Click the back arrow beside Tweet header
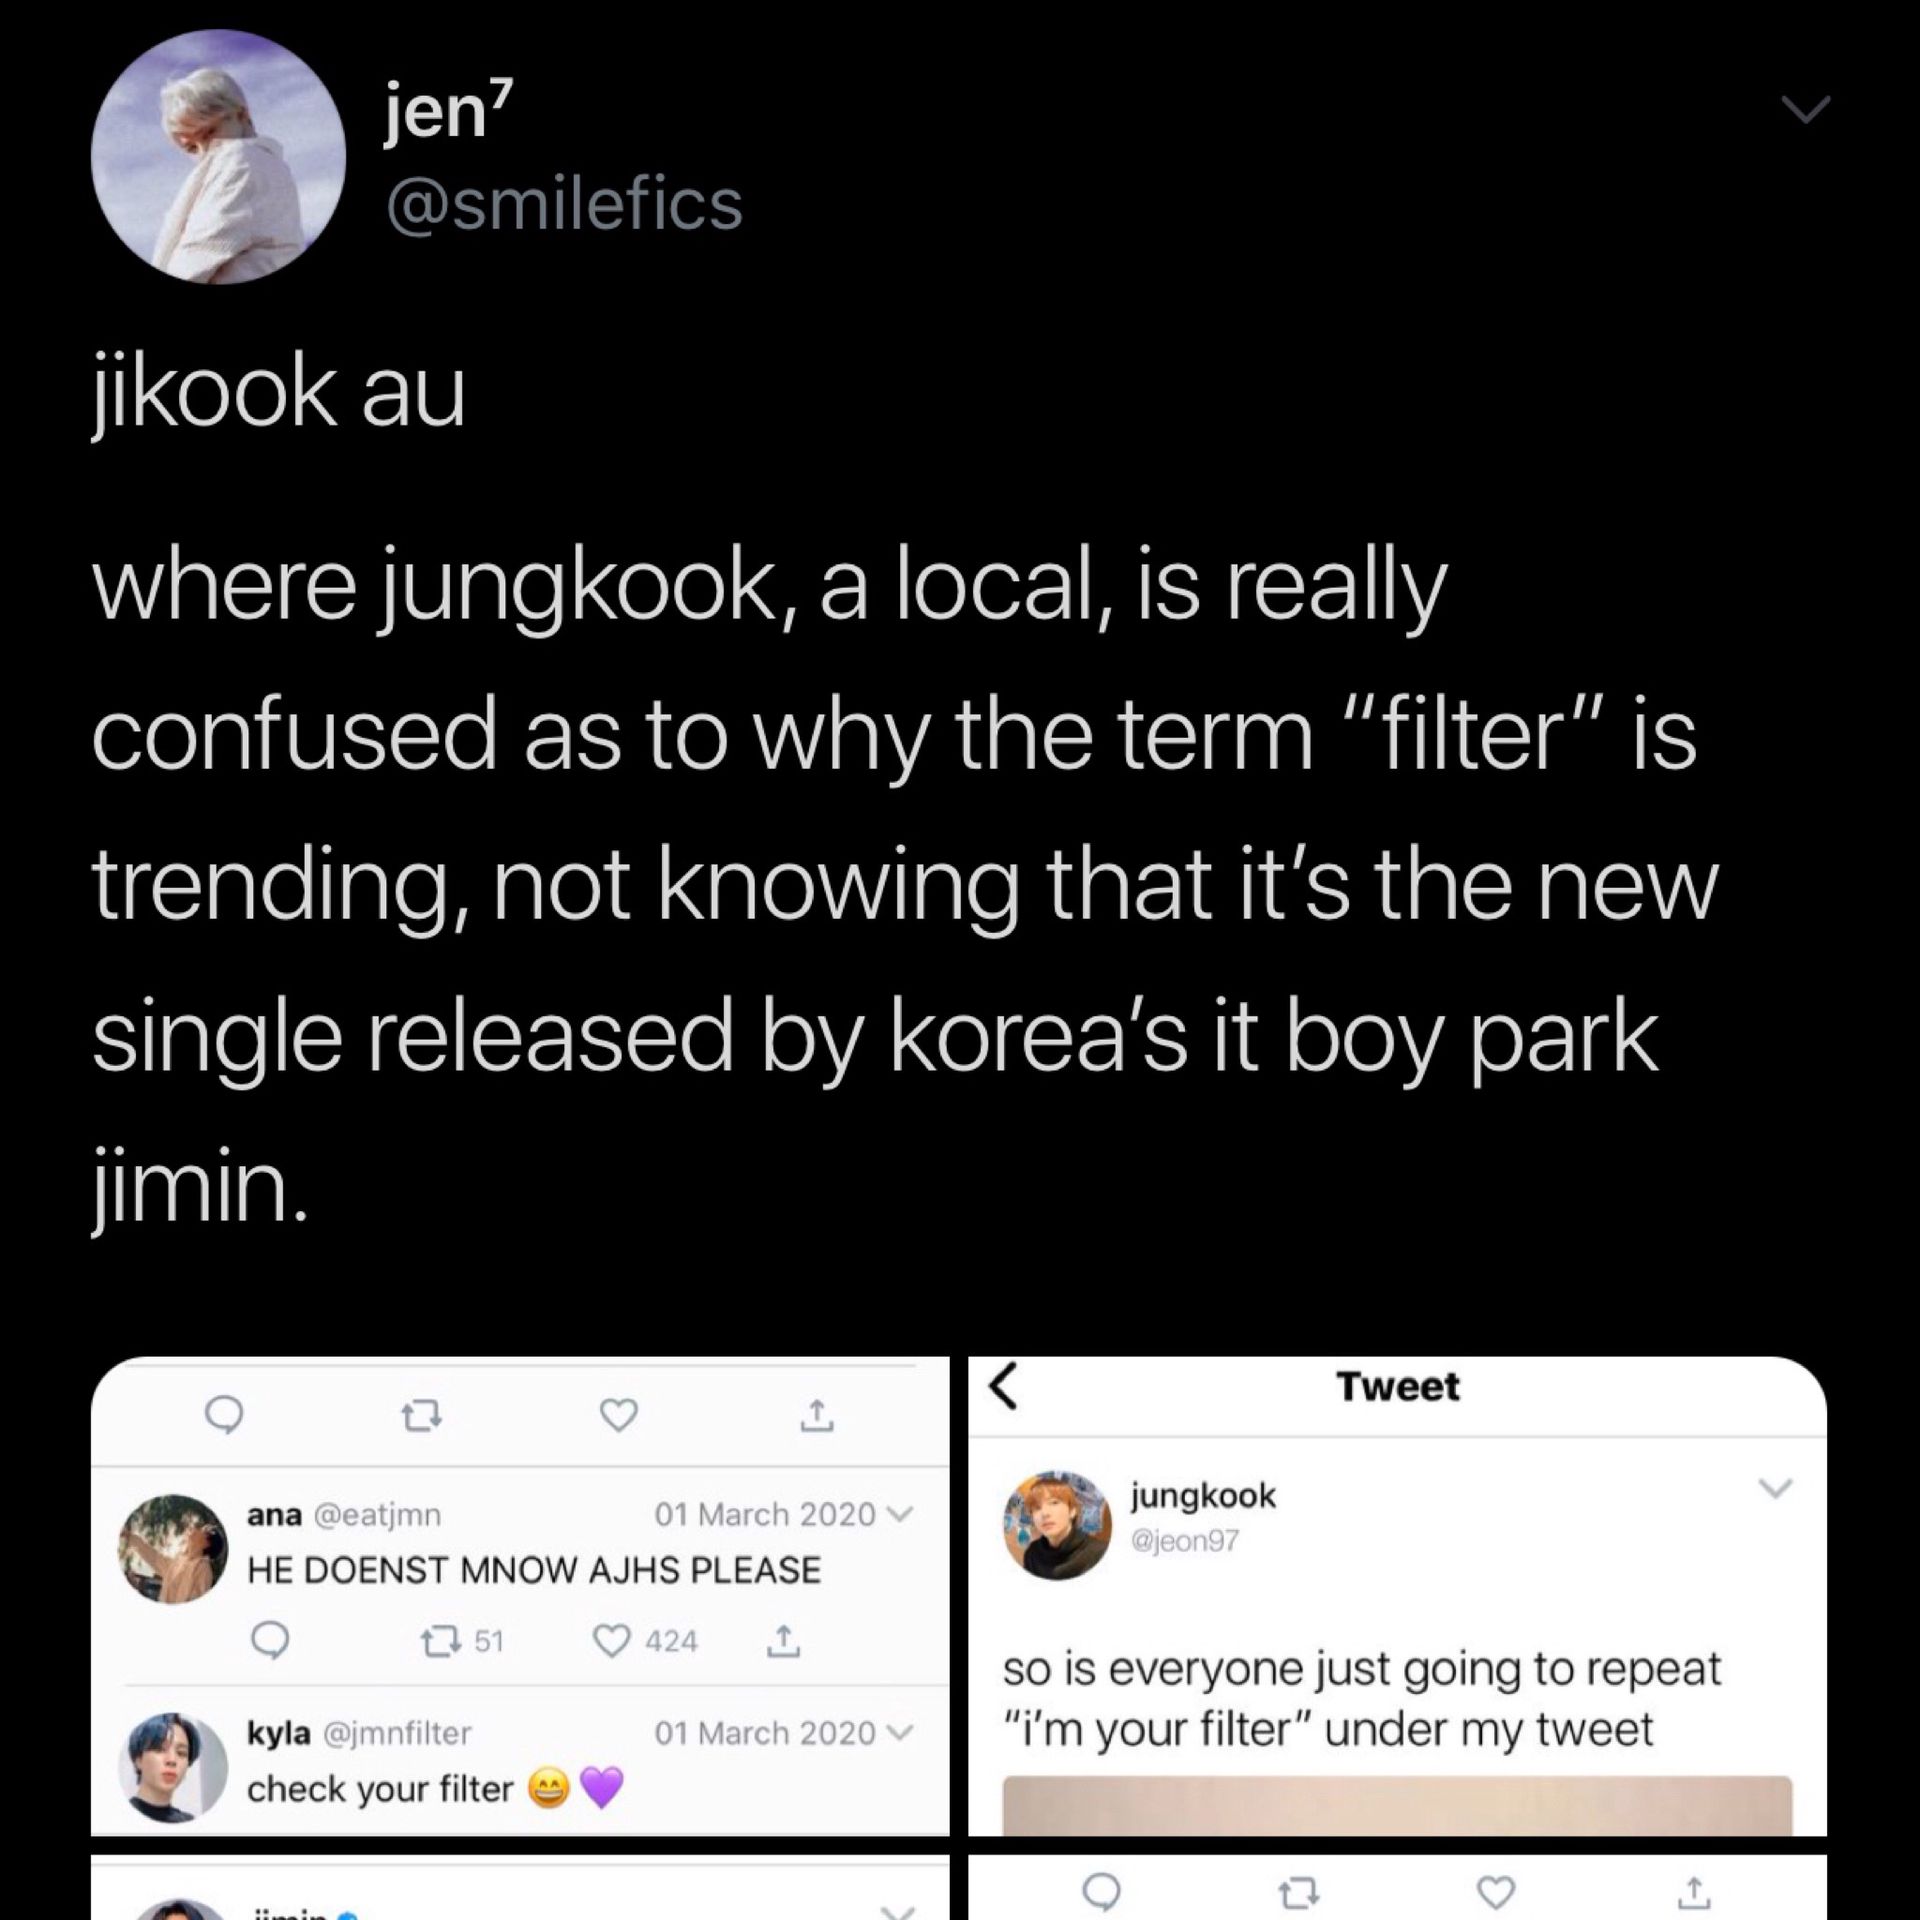 pos(1005,1388)
